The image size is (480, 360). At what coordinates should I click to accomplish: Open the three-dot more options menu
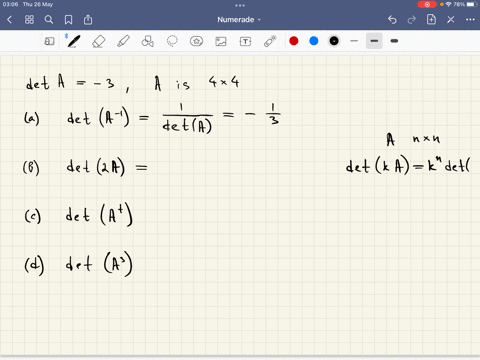[470, 20]
